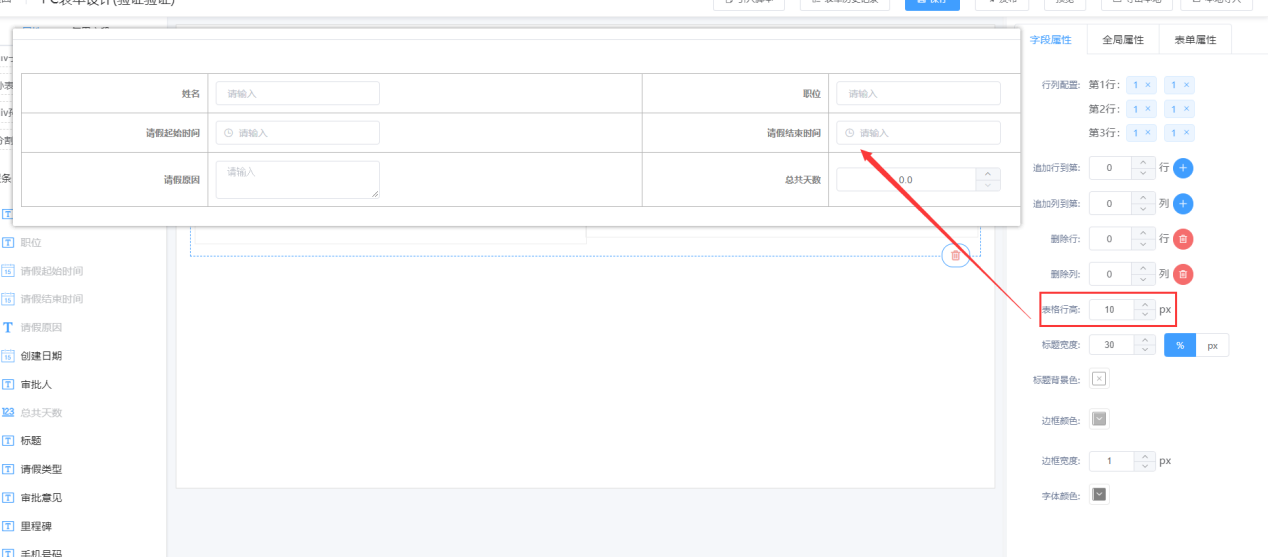The height and width of the screenshot is (557, 1268).
Task: Select the 职位 field icon in the left list
Action: click(8, 243)
